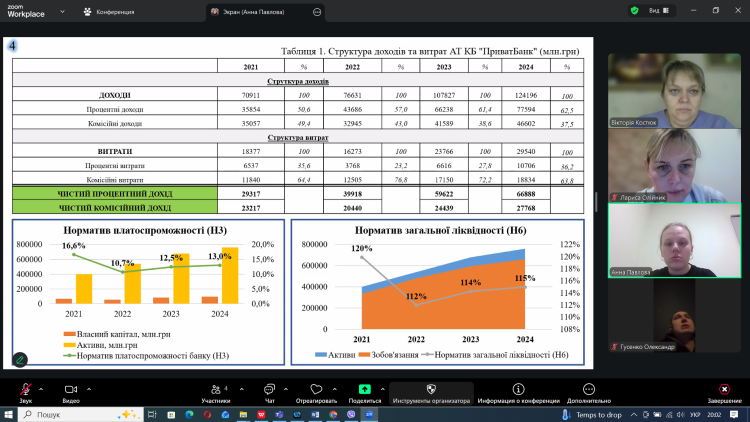
Task: Open the Windows Start menu
Action: (8, 414)
